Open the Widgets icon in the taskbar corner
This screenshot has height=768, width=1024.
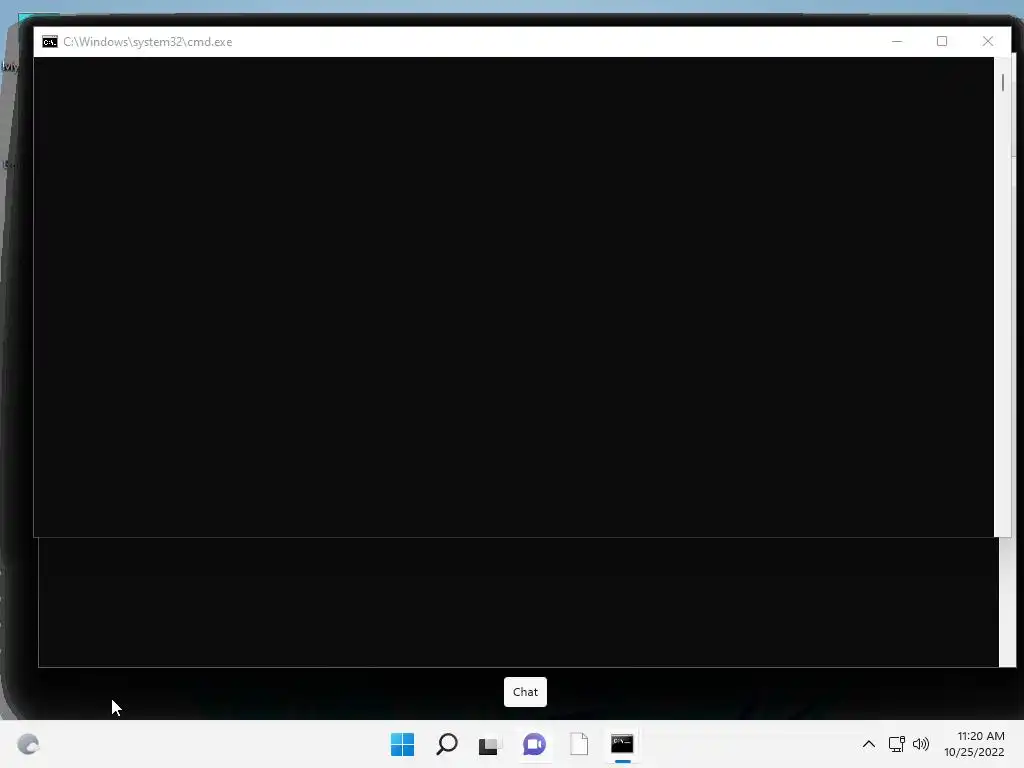(28, 744)
